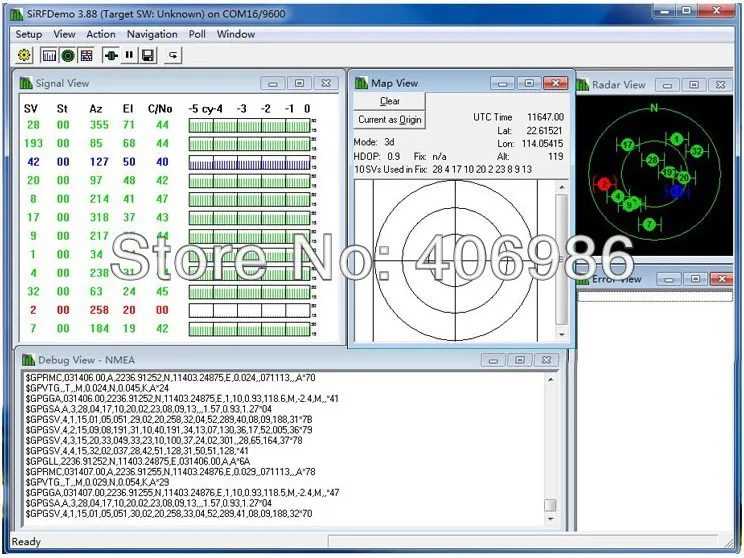744x558 pixels.
Task: Click the Current as Origin button
Action: click(x=390, y=120)
